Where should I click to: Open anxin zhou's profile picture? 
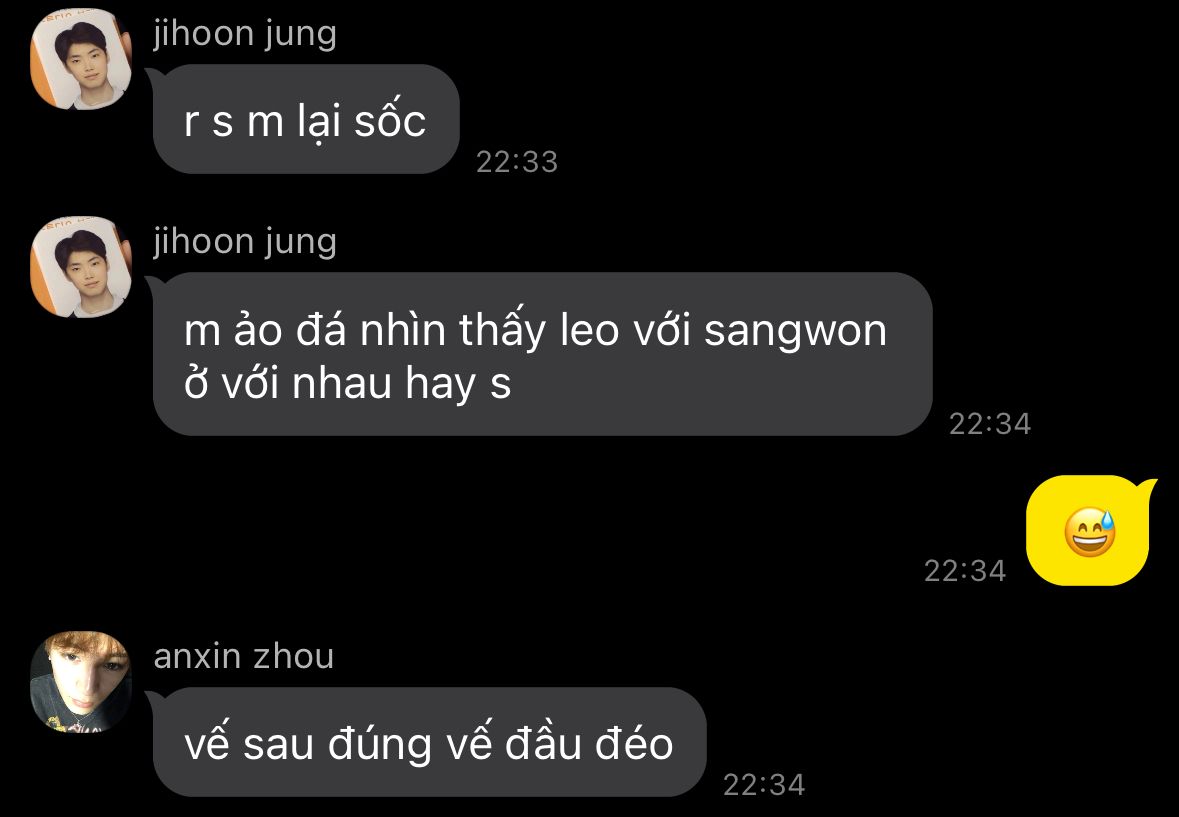click(81, 682)
